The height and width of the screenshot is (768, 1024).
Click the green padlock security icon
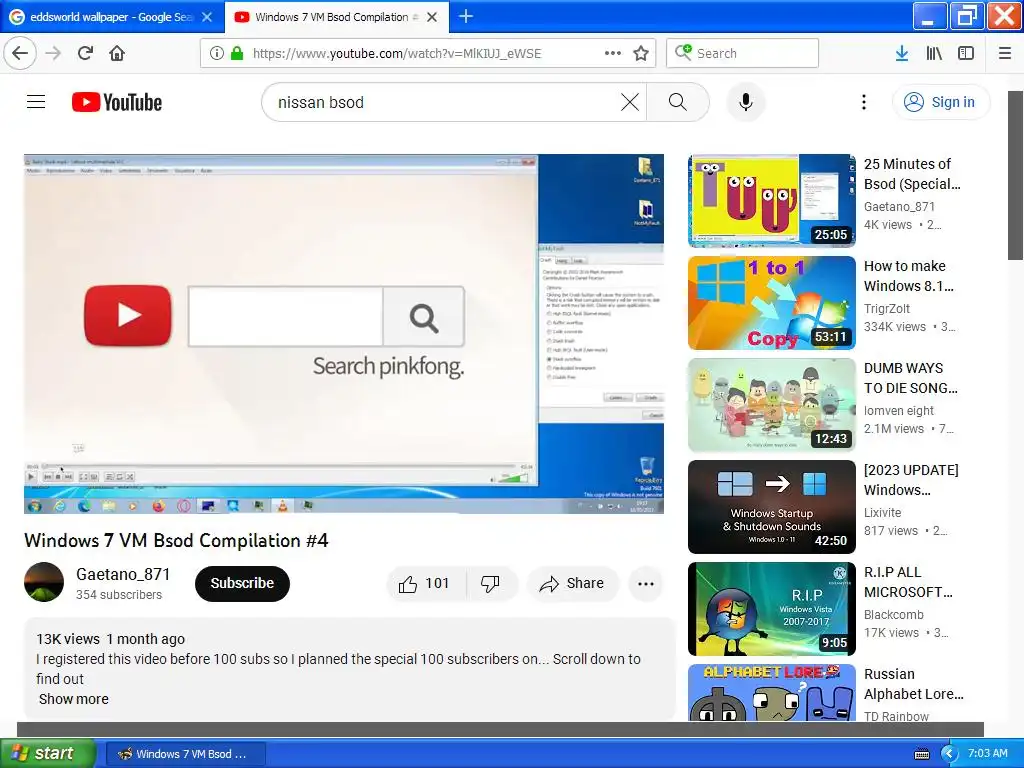pyautogui.click(x=237, y=53)
